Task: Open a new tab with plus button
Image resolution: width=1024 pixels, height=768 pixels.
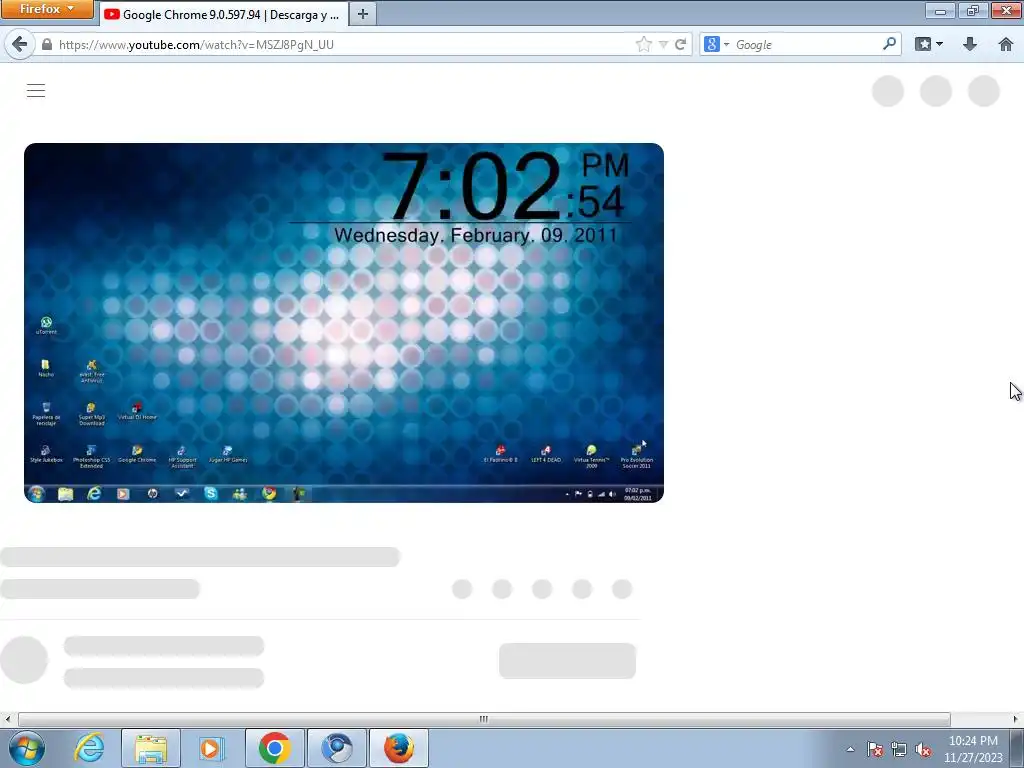Action: point(363,14)
